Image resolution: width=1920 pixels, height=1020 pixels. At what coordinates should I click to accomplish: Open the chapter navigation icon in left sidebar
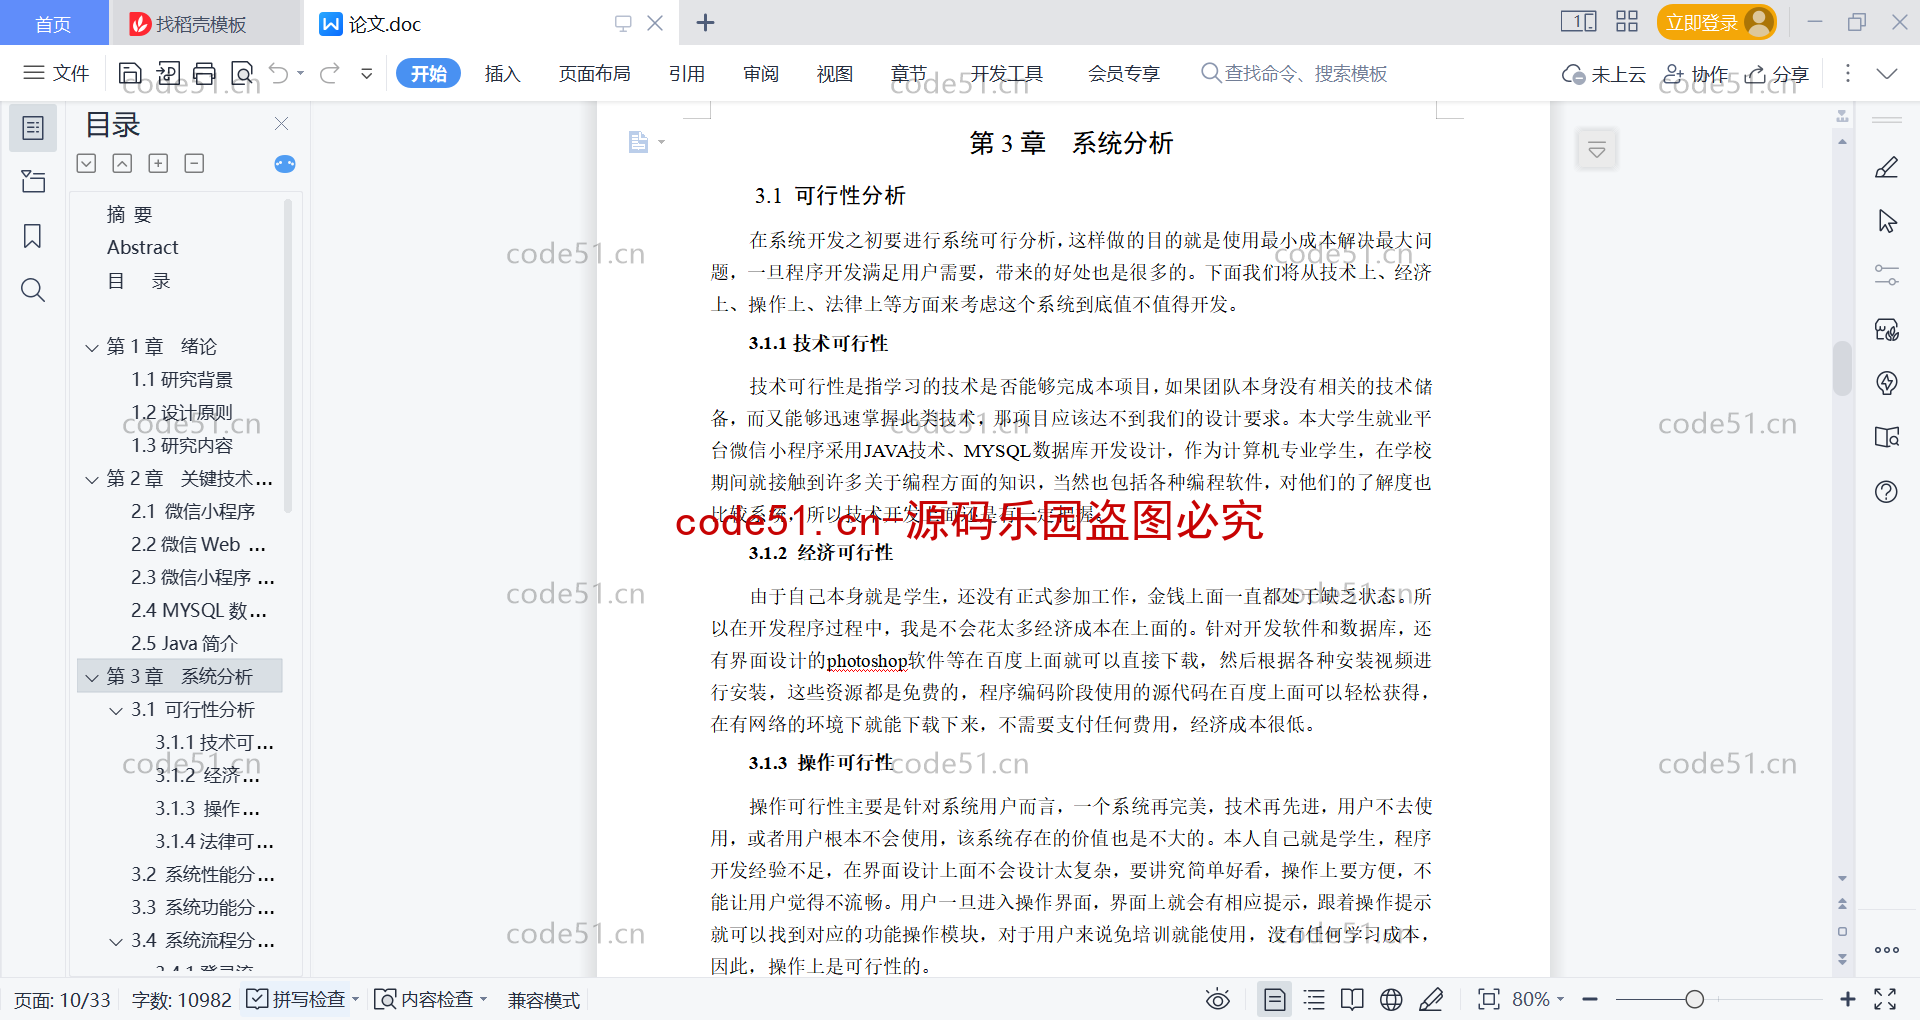pyautogui.click(x=33, y=181)
